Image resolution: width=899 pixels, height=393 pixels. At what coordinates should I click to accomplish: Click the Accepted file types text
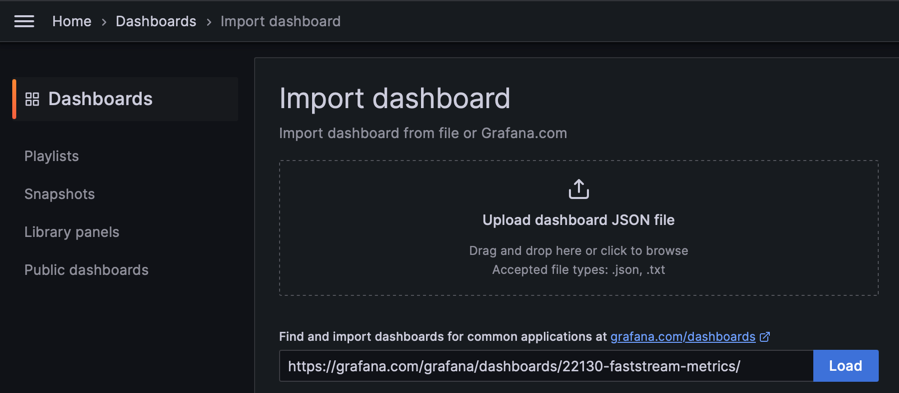(579, 270)
